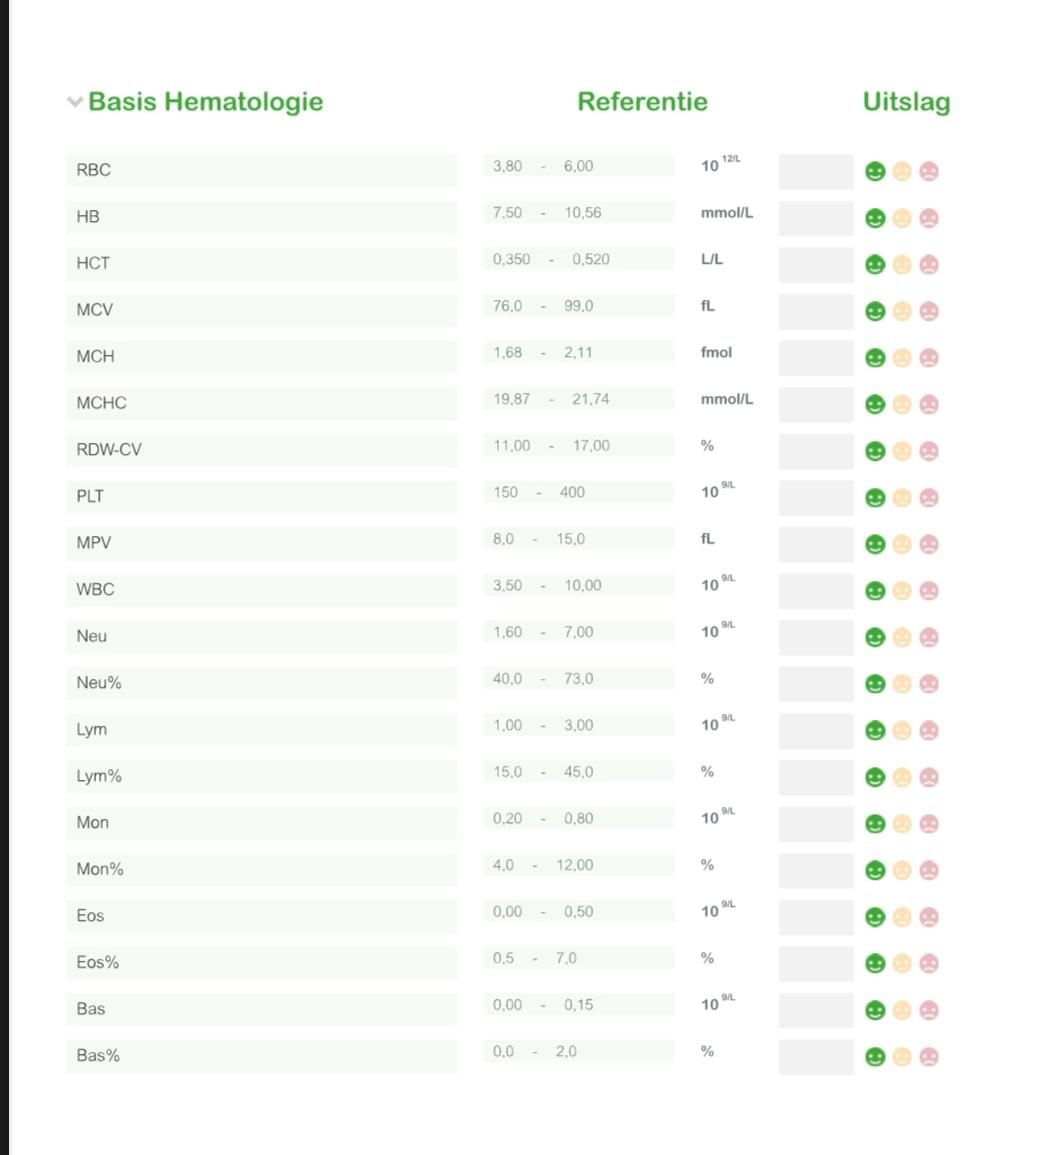Mark Neu% result as red sad face
The width and height of the screenshot is (1040, 1155).
tap(929, 684)
